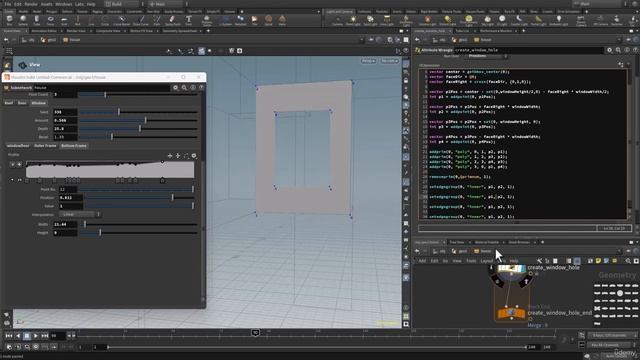Play the timeline forward

[x=36, y=336]
